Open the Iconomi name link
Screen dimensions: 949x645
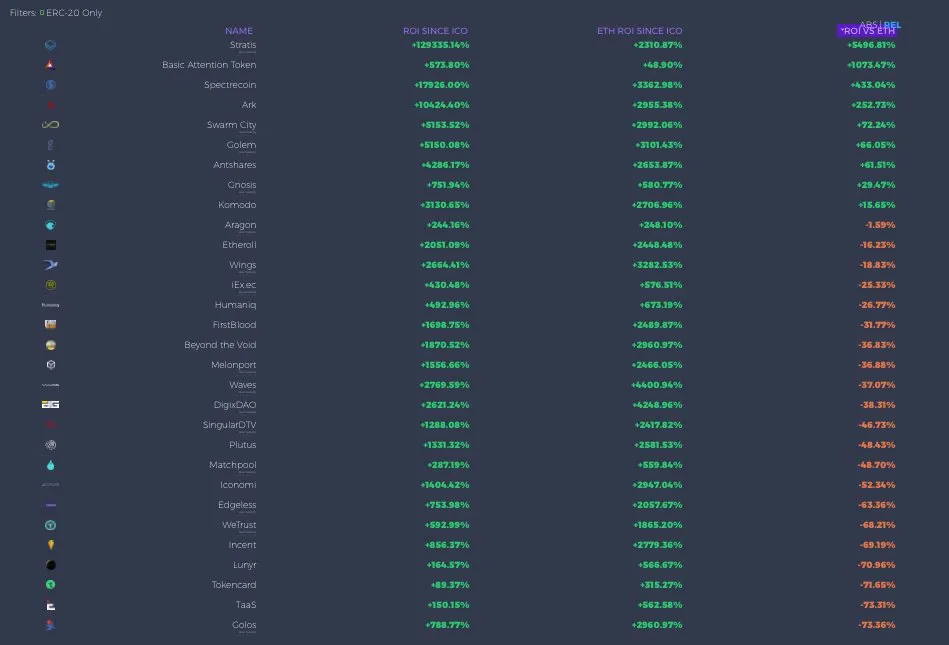238,485
